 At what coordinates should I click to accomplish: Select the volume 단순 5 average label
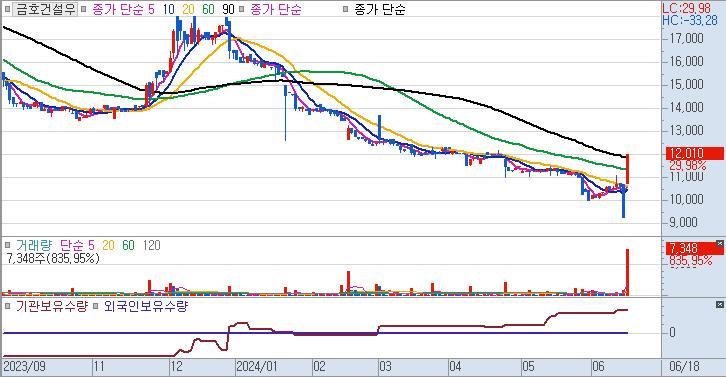(77, 245)
